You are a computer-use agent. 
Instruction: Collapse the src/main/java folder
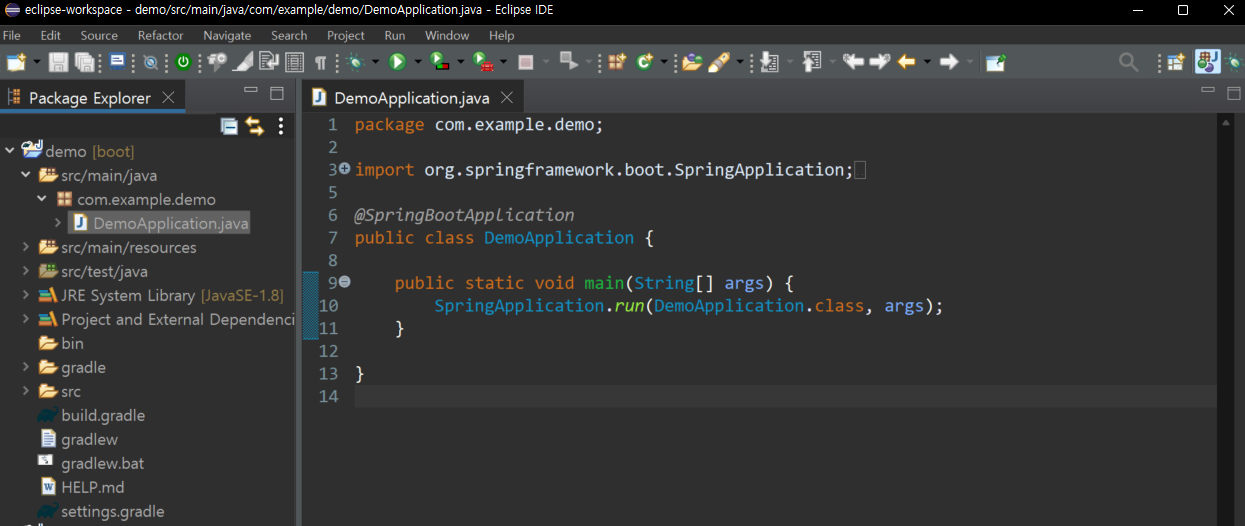(26, 175)
